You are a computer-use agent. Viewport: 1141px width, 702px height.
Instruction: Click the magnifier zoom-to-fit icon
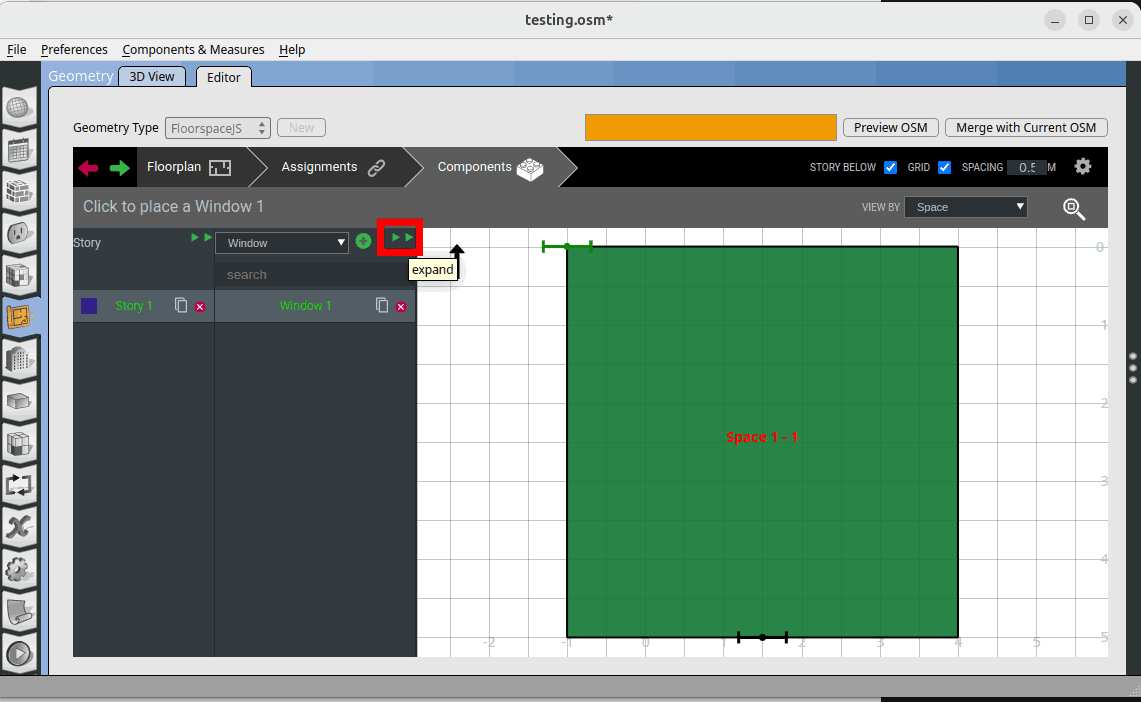pyautogui.click(x=1074, y=208)
